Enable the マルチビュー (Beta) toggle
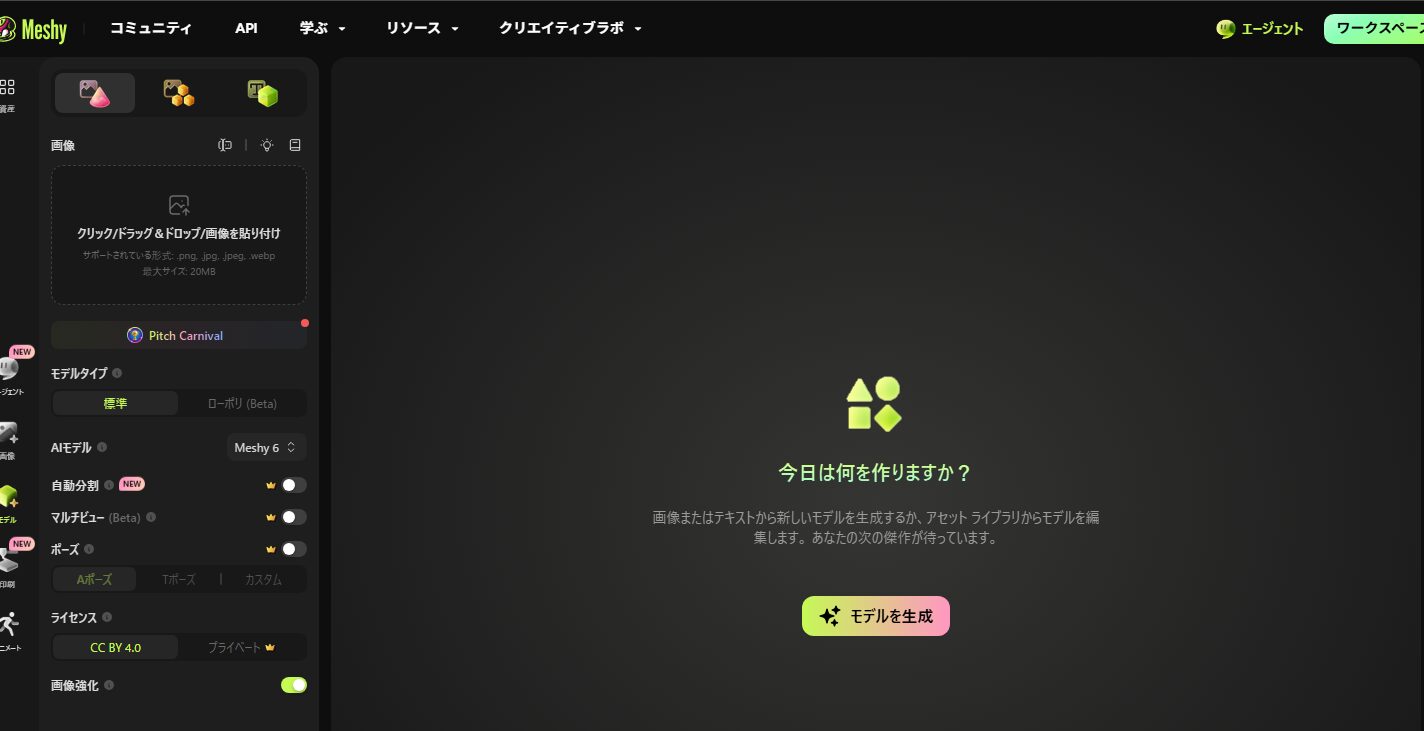Viewport: 1424px width, 731px height. click(x=293, y=517)
